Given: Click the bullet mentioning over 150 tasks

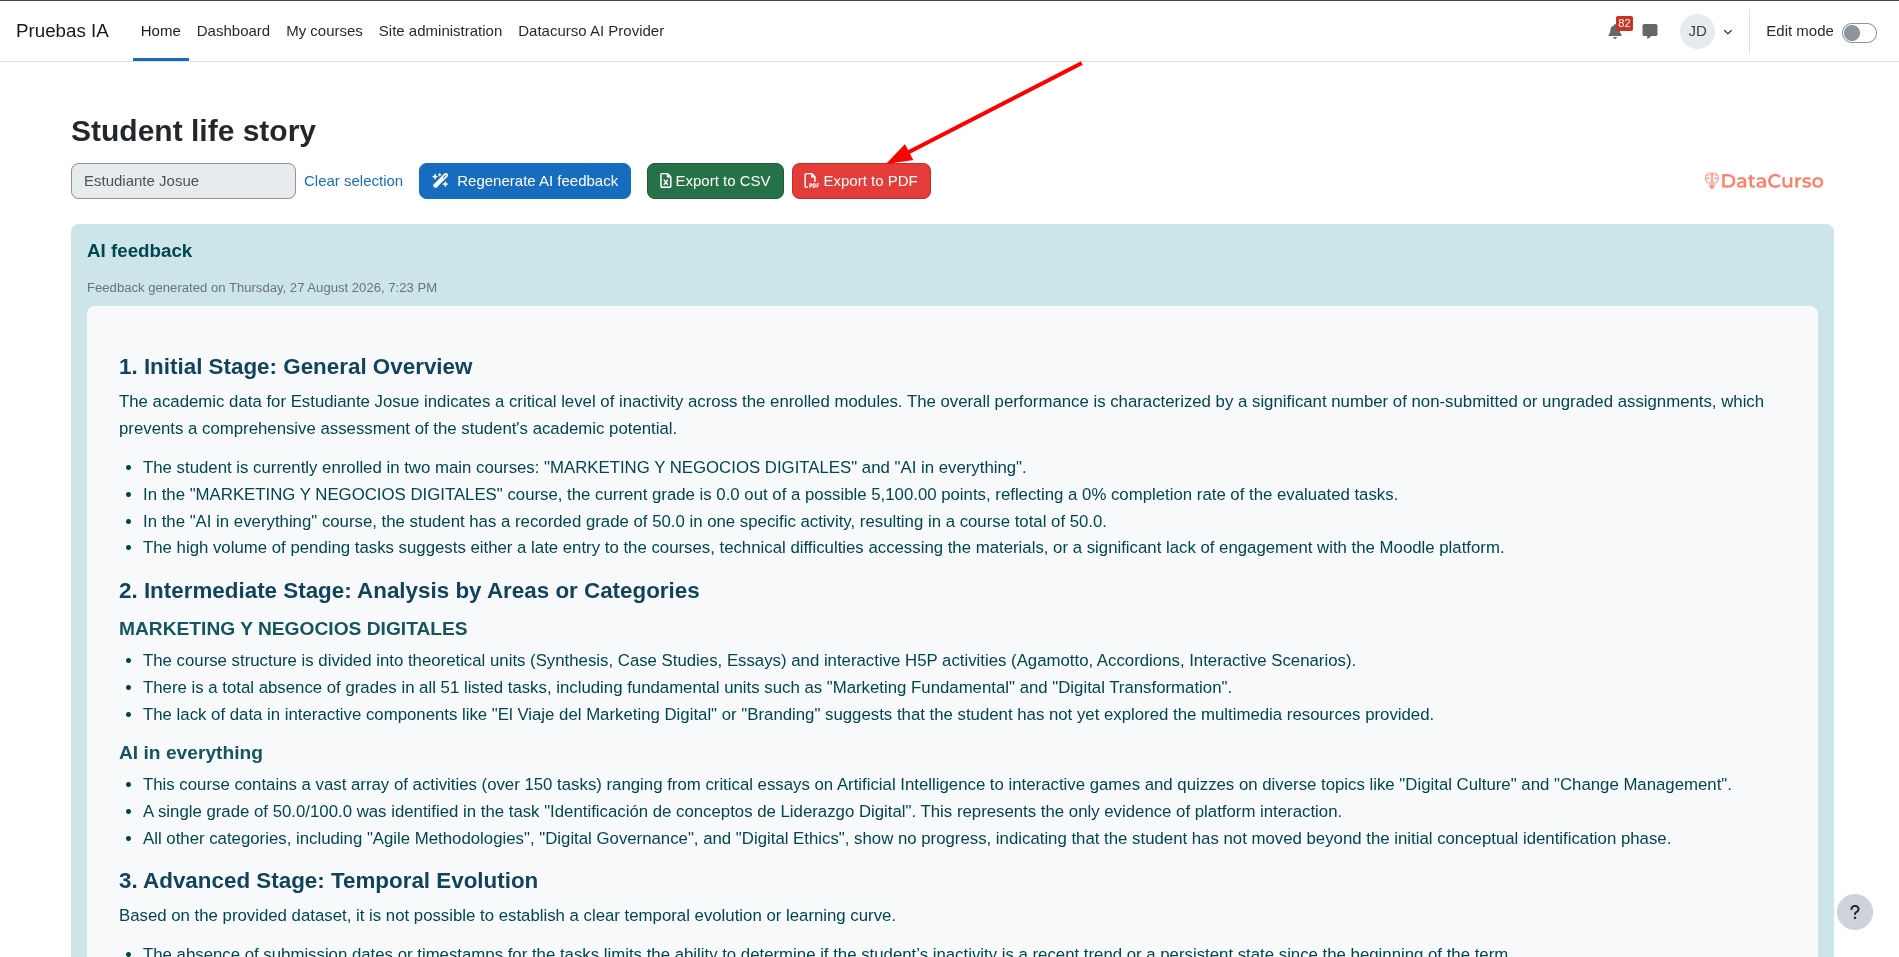Looking at the screenshot, I should click(937, 784).
